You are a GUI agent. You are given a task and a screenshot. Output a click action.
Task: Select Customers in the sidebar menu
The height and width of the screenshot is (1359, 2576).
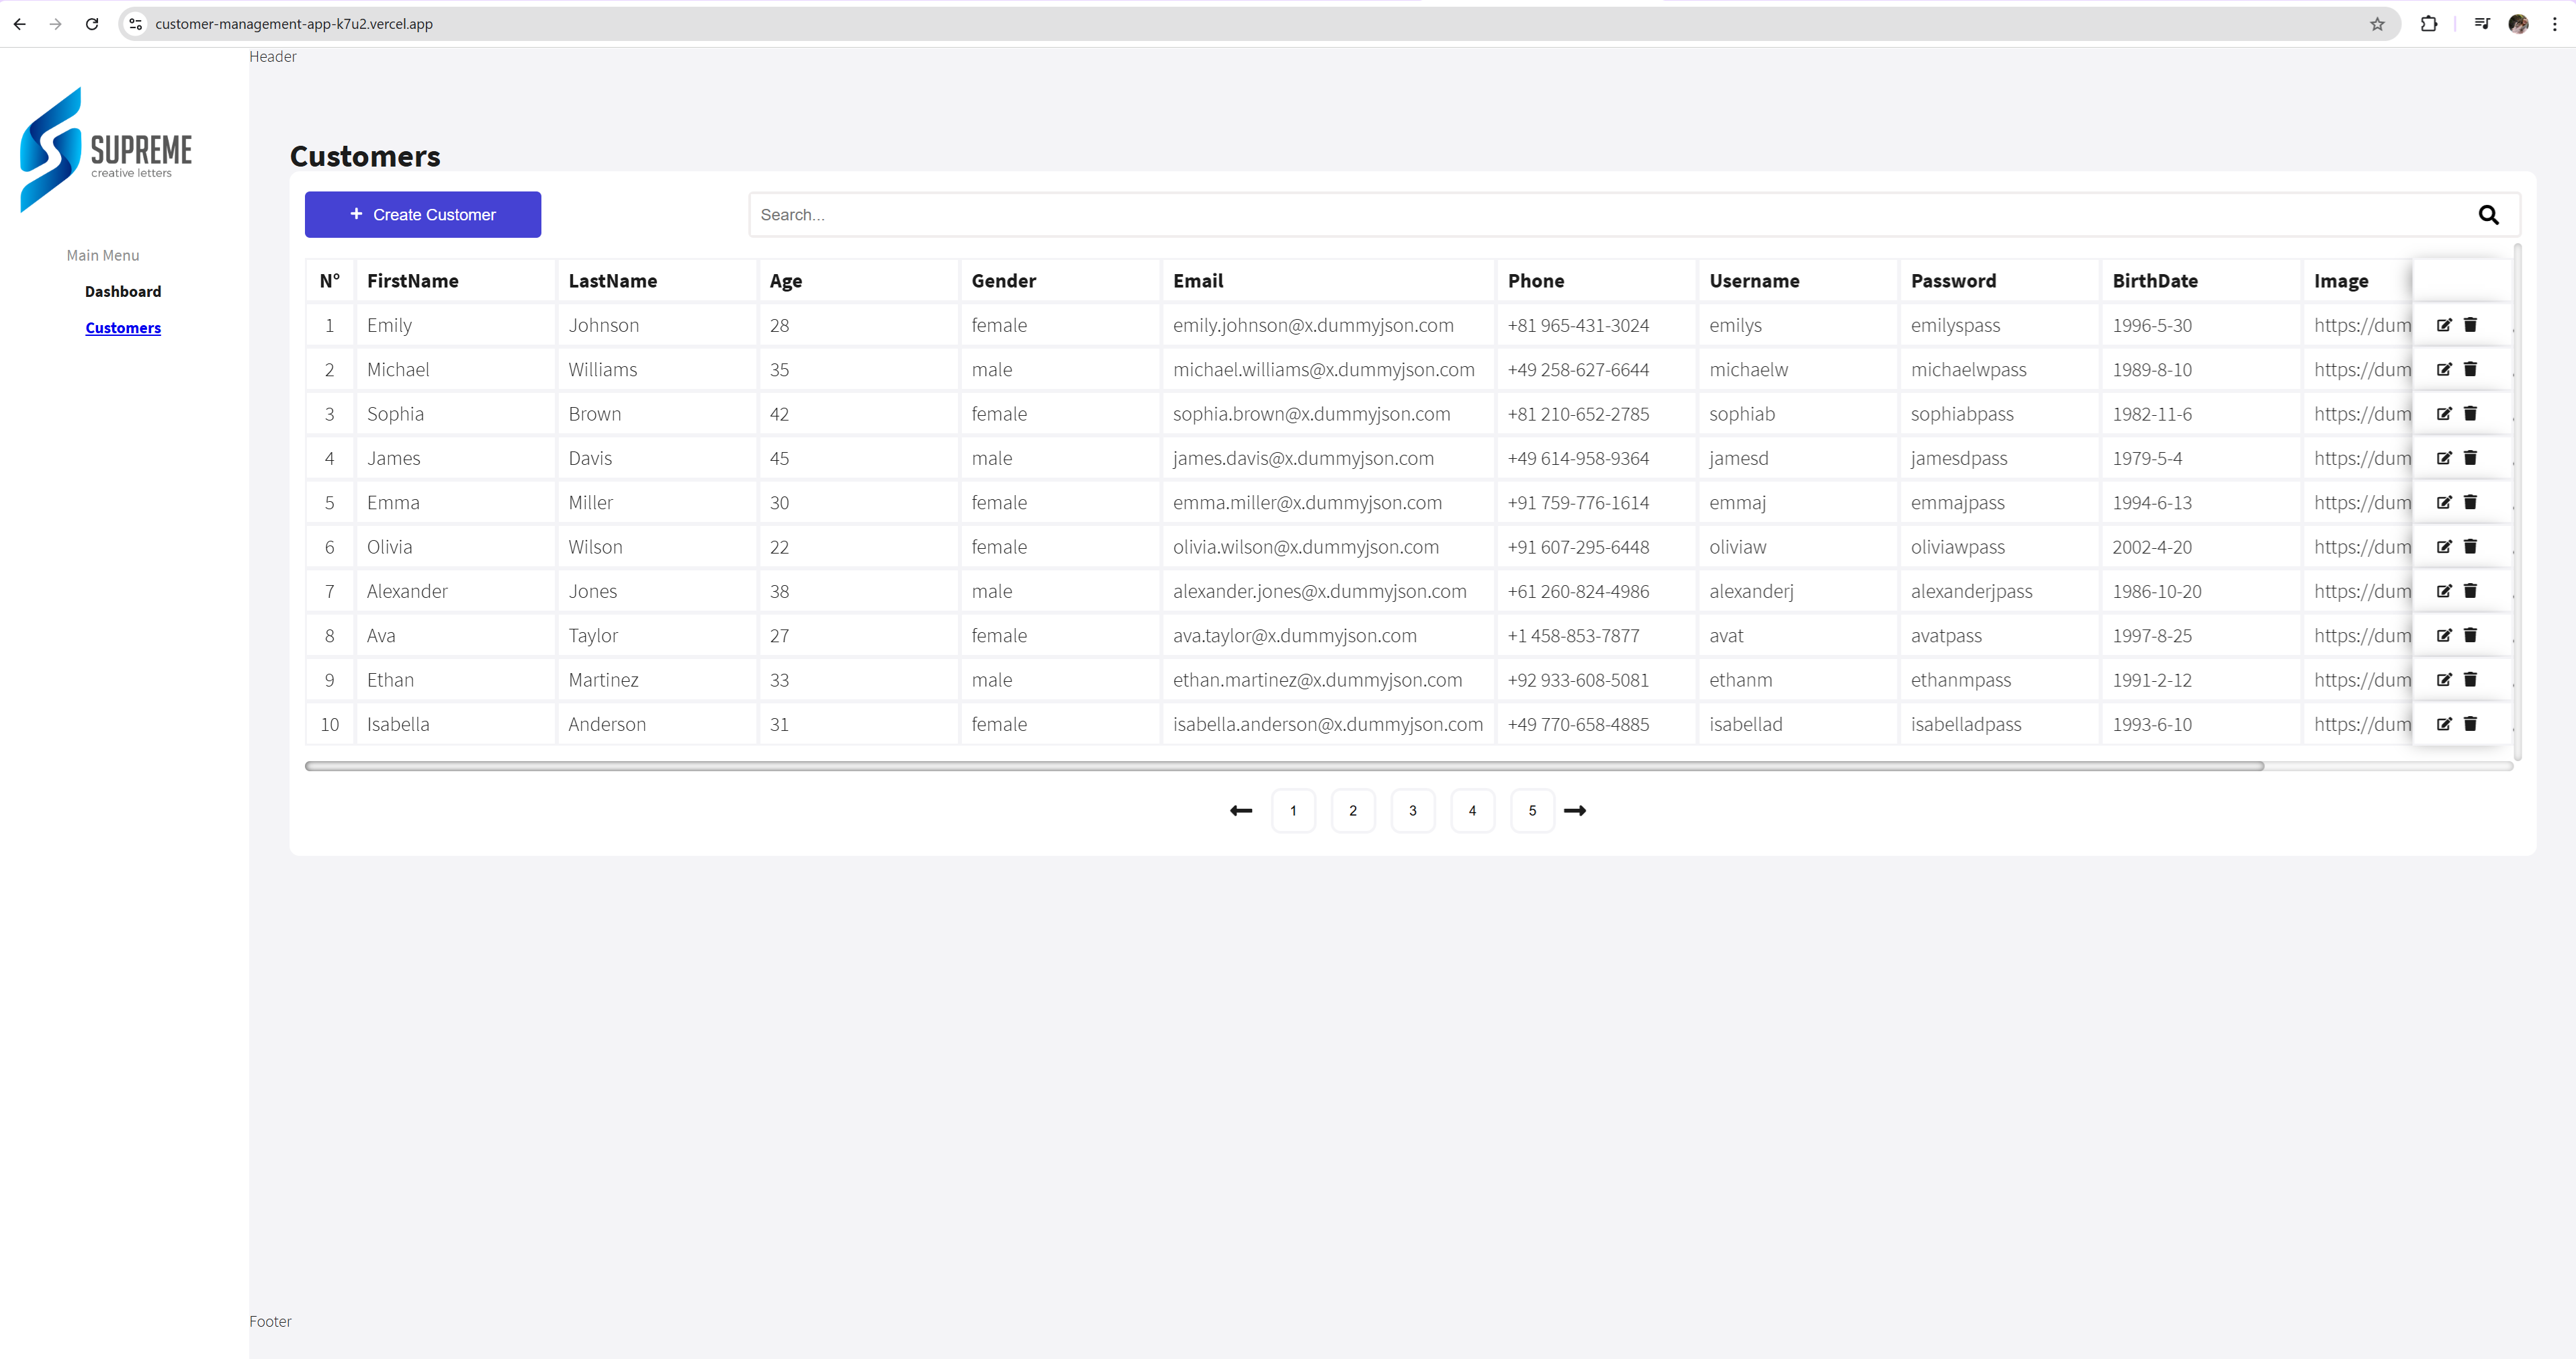point(123,328)
